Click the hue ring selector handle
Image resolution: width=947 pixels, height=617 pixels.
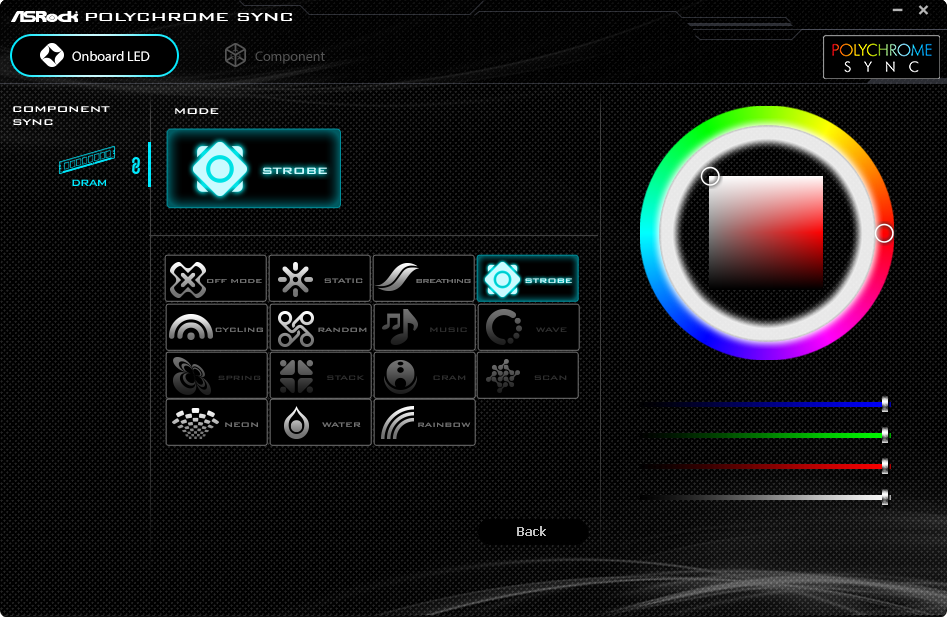coord(884,233)
